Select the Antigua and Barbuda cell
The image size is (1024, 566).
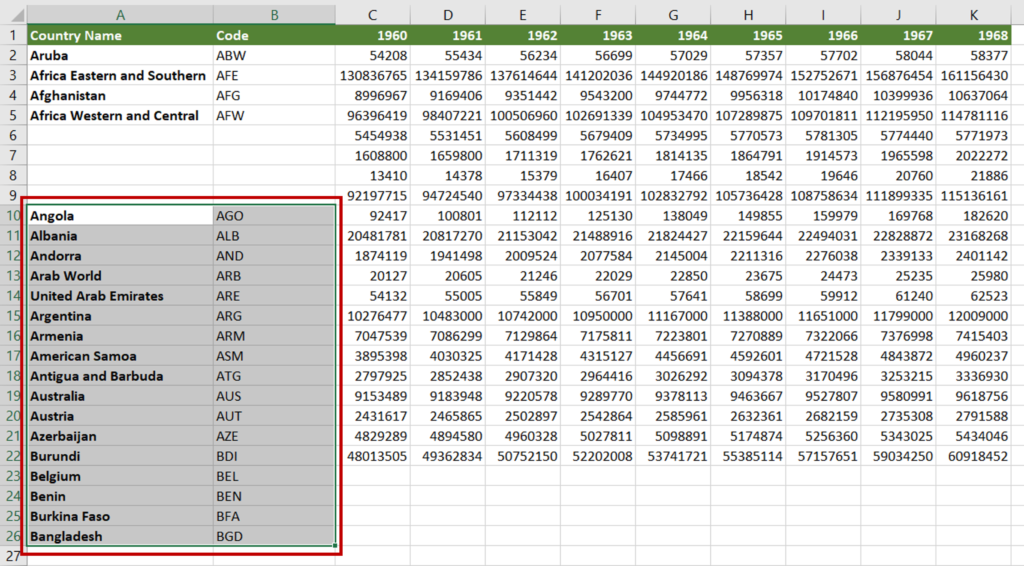coord(120,376)
